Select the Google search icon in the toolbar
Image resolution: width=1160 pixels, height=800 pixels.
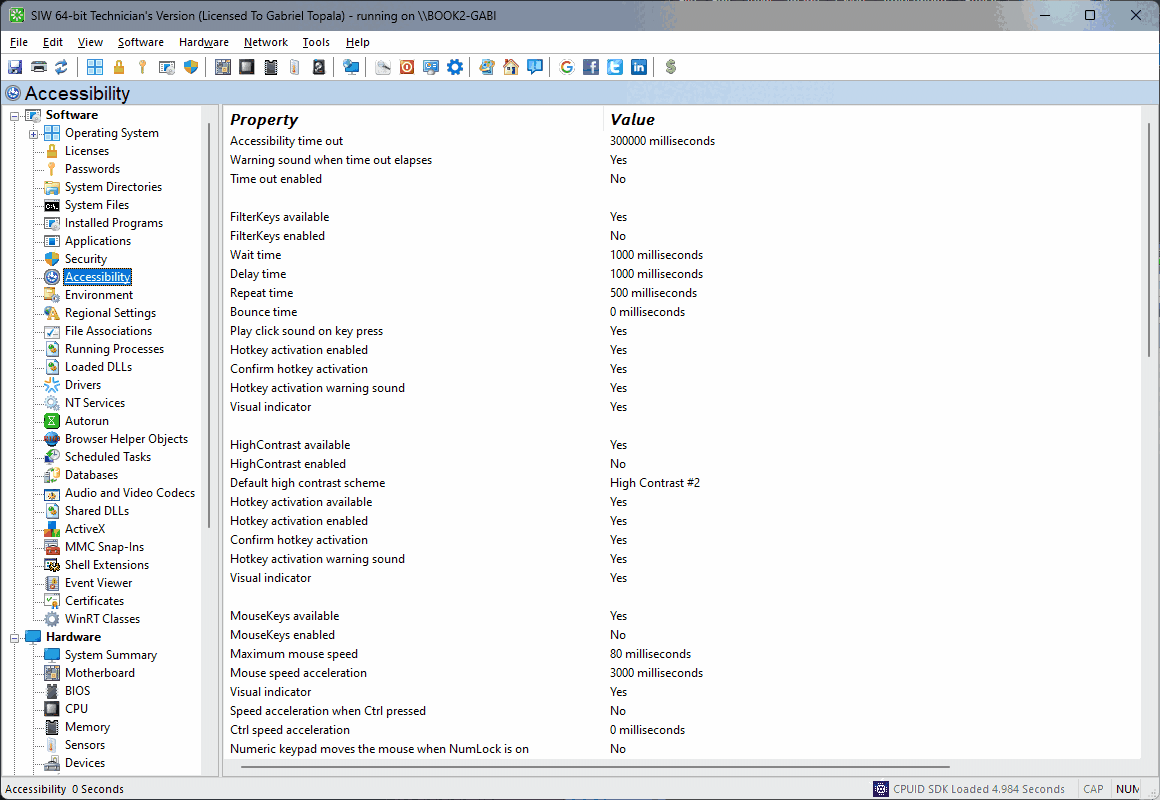(566, 66)
